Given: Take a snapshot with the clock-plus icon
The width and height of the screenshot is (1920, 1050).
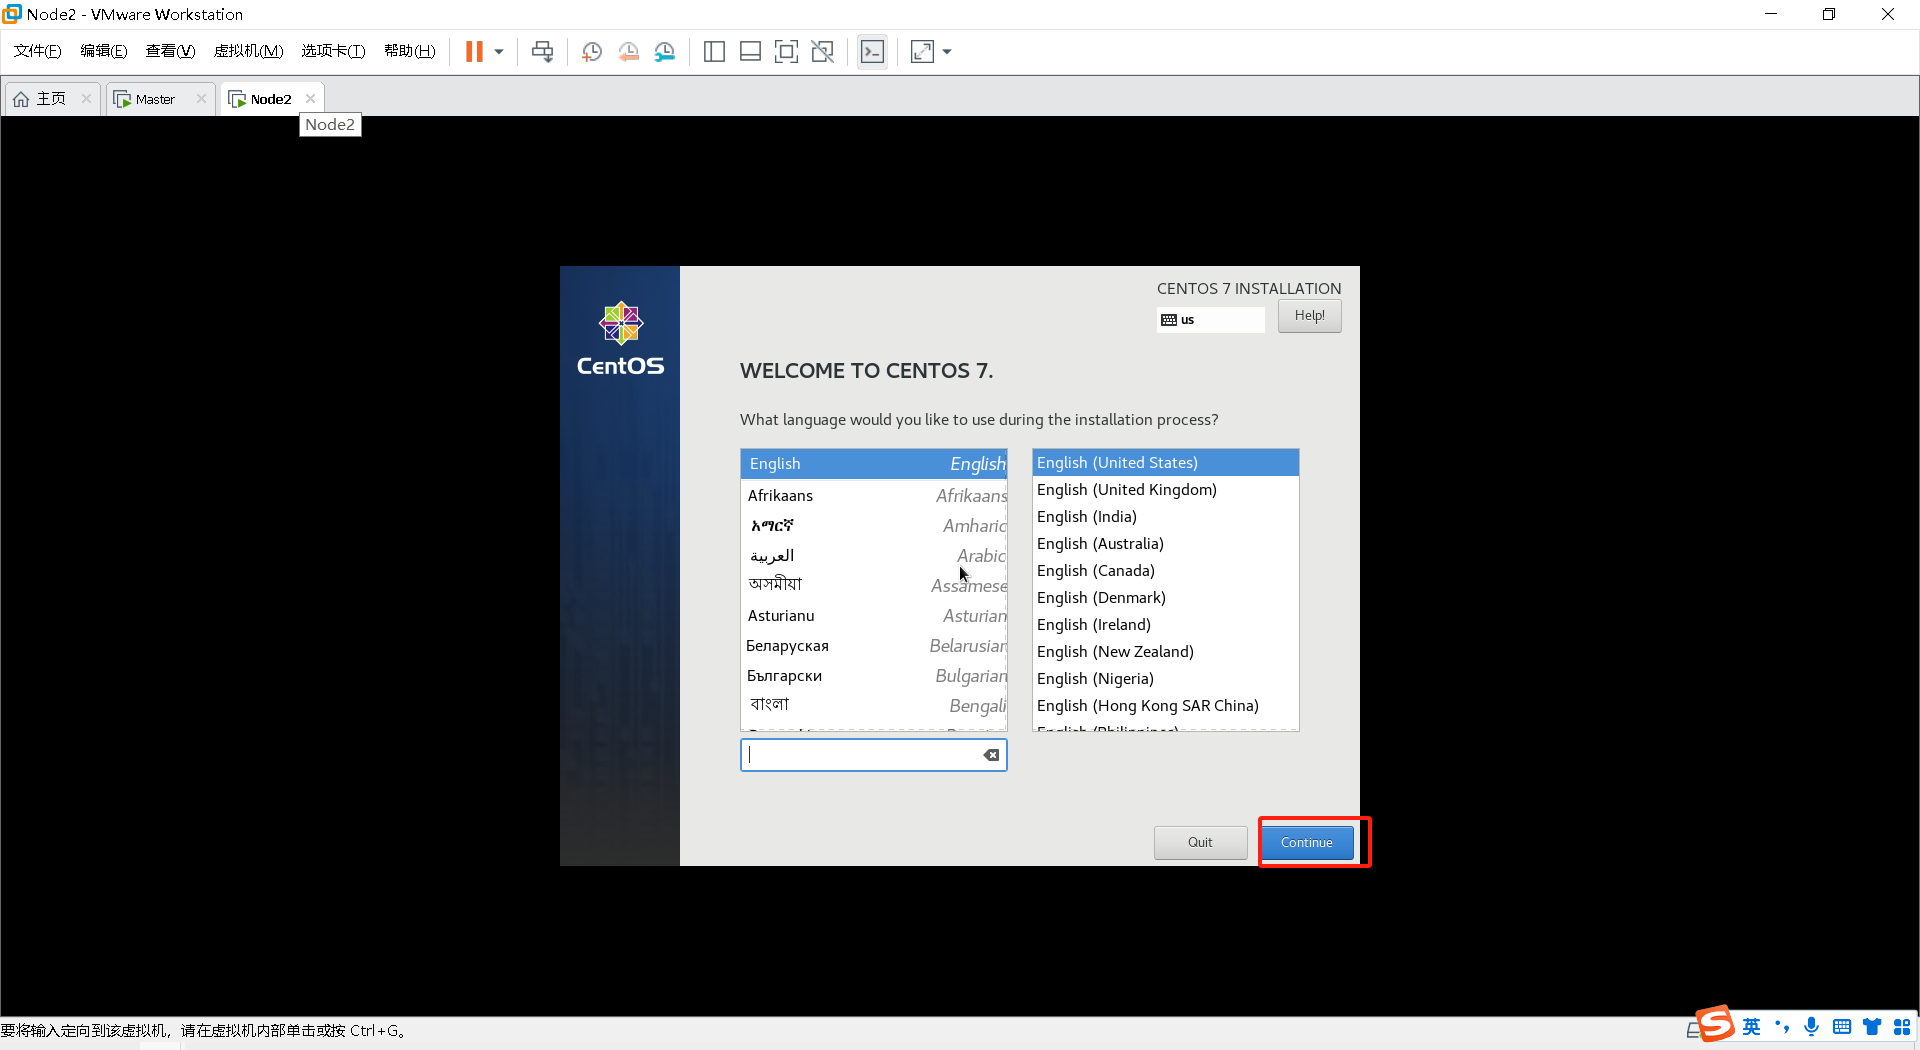Looking at the screenshot, I should tap(592, 52).
